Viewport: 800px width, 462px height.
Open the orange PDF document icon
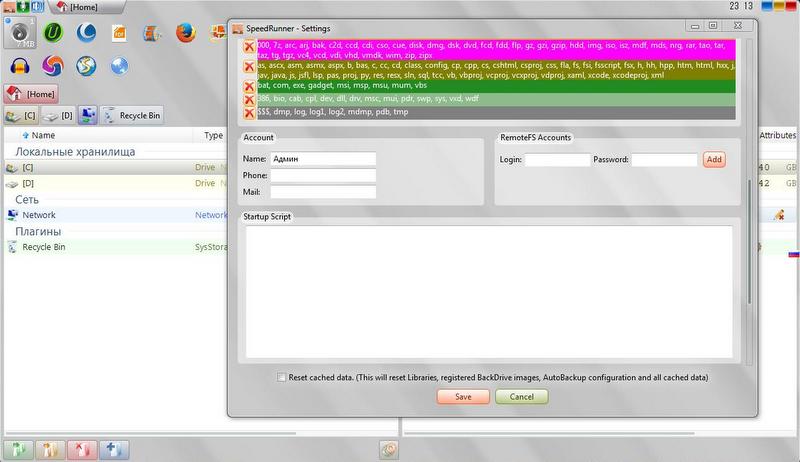pyautogui.click(x=119, y=34)
